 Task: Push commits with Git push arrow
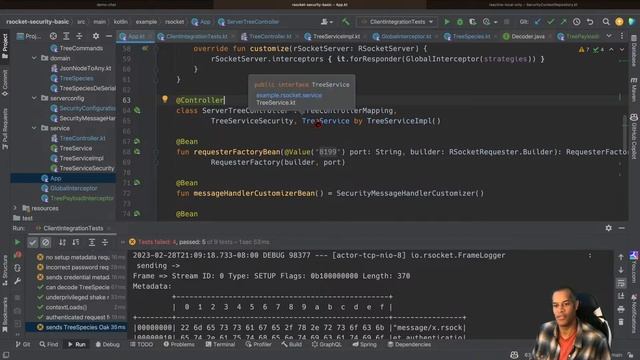563,22
